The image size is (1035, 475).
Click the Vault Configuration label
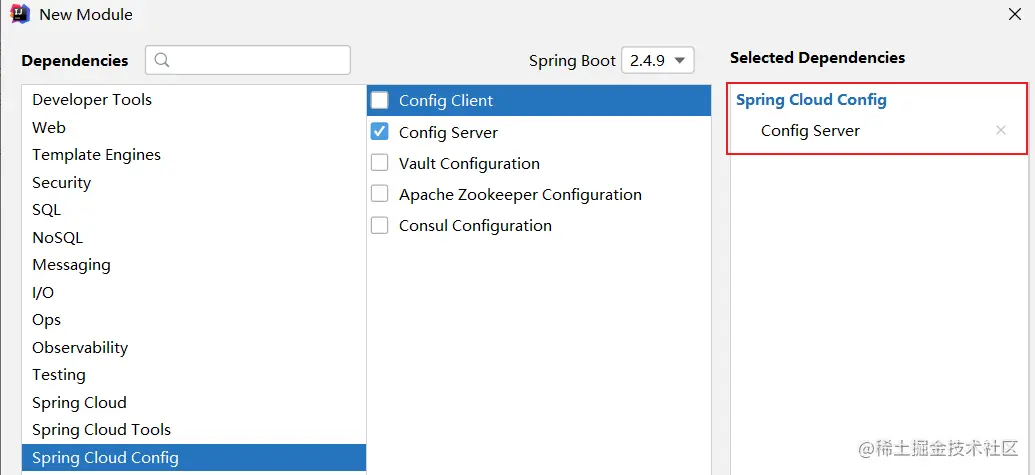point(469,164)
